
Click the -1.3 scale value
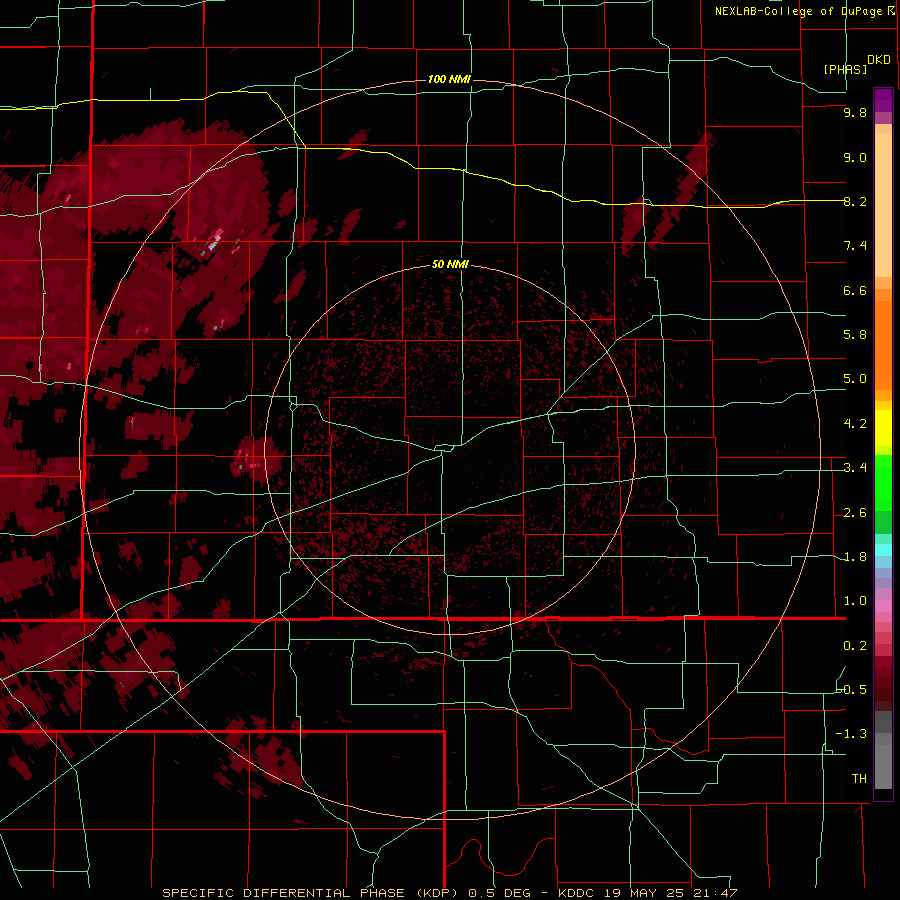(852, 734)
